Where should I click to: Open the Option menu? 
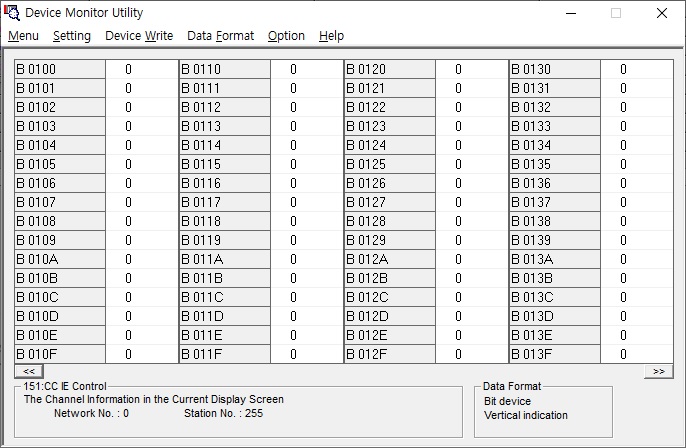(x=286, y=36)
